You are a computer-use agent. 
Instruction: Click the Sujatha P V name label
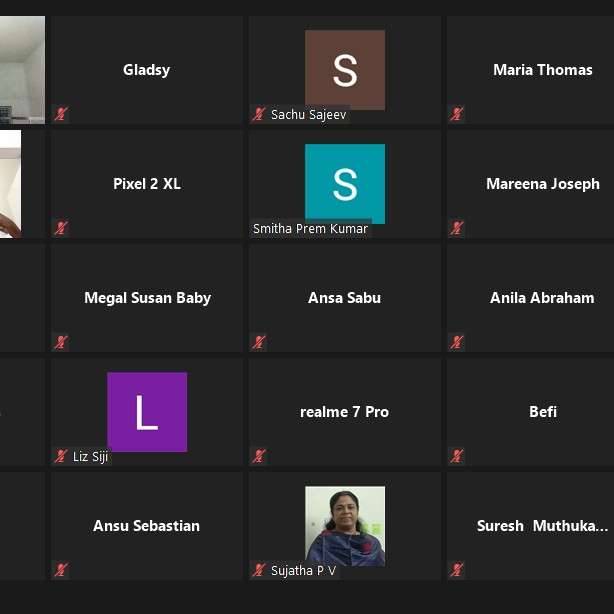pyautogui.click(x=303, y=571)
